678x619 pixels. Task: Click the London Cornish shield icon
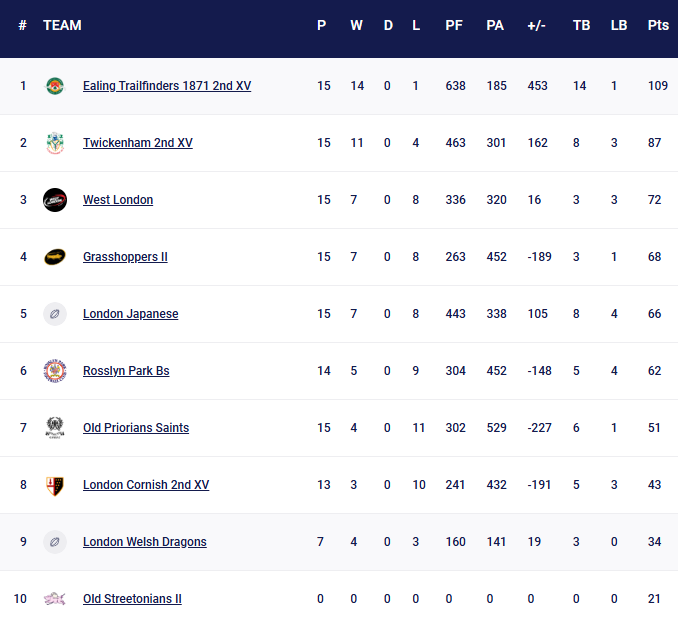click(x=55, y=485)
